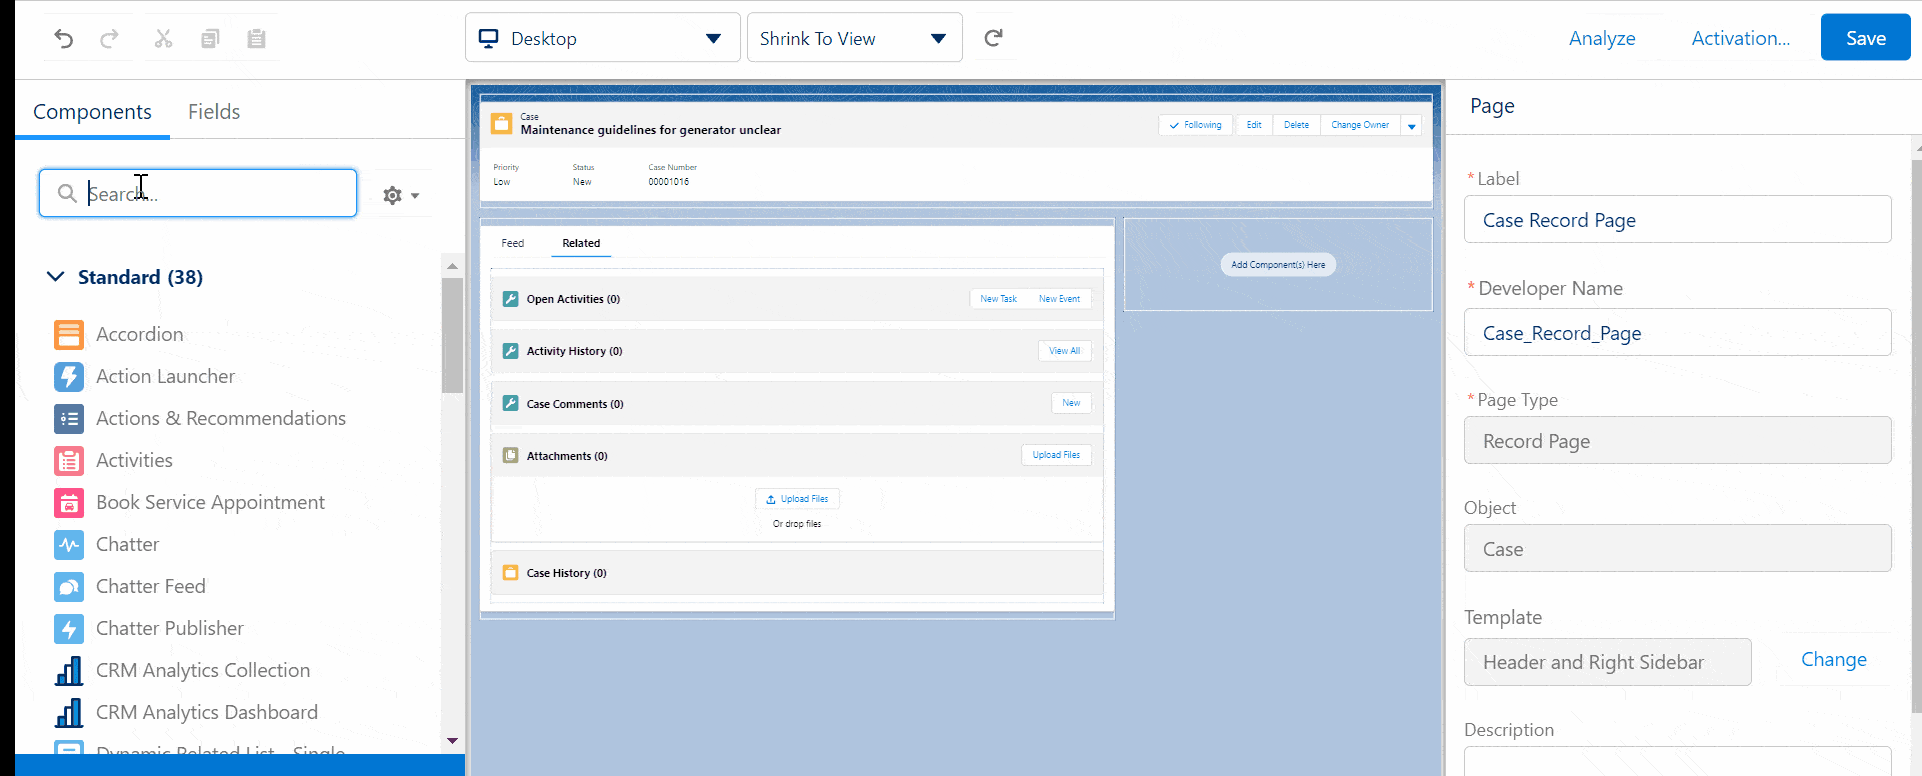Open the Related tab on canvas
The height and width of the screenshot is (776, 1922).
[581, 243]
